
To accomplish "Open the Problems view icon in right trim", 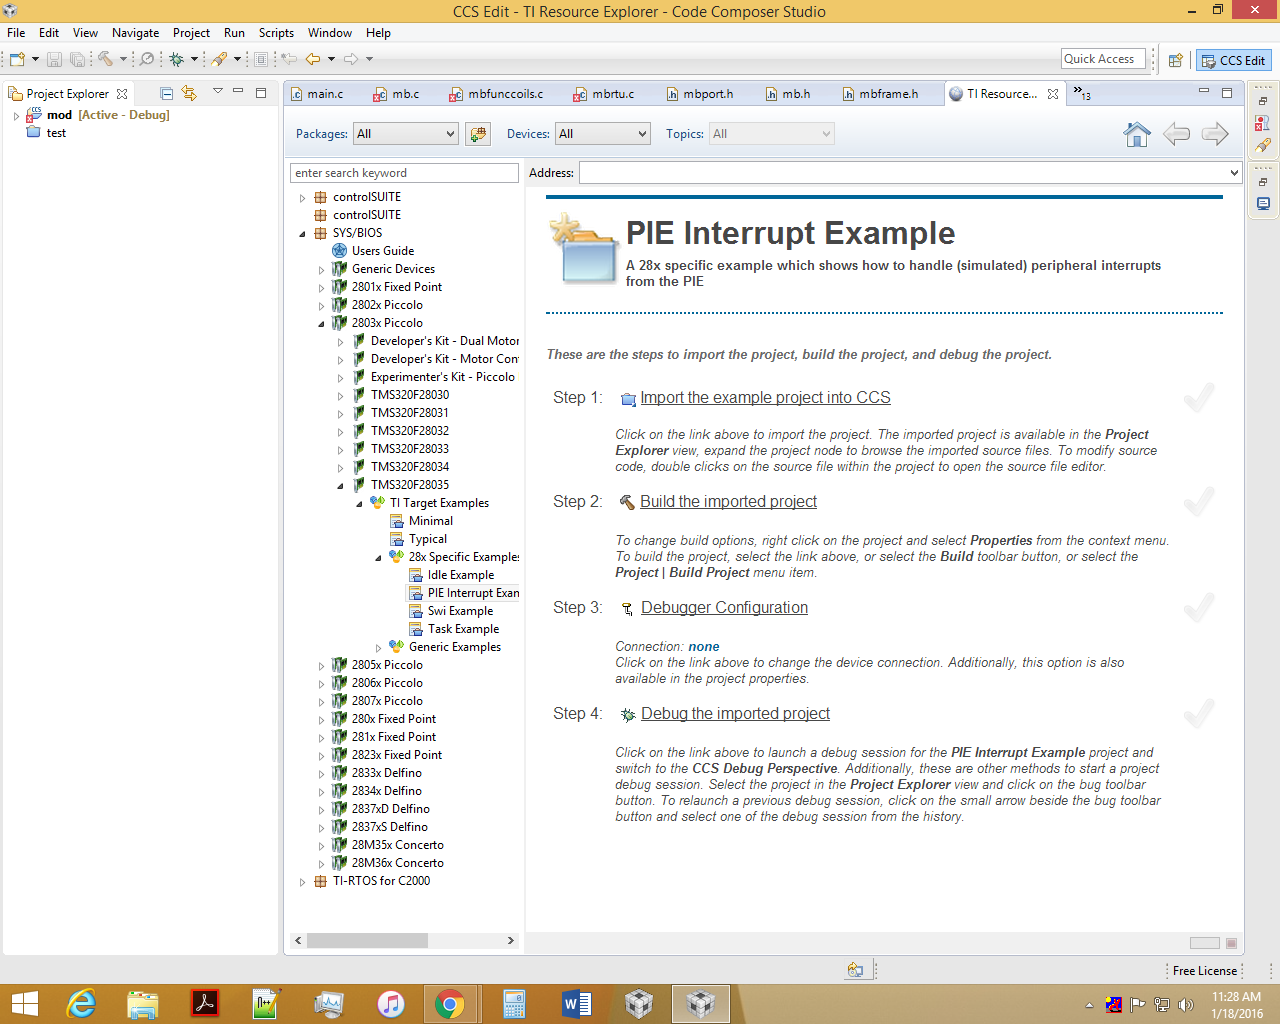I will [1263, 123].
